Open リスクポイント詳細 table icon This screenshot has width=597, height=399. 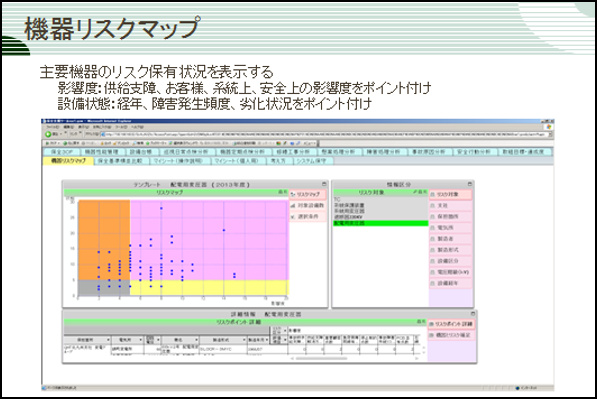[431, 324]
